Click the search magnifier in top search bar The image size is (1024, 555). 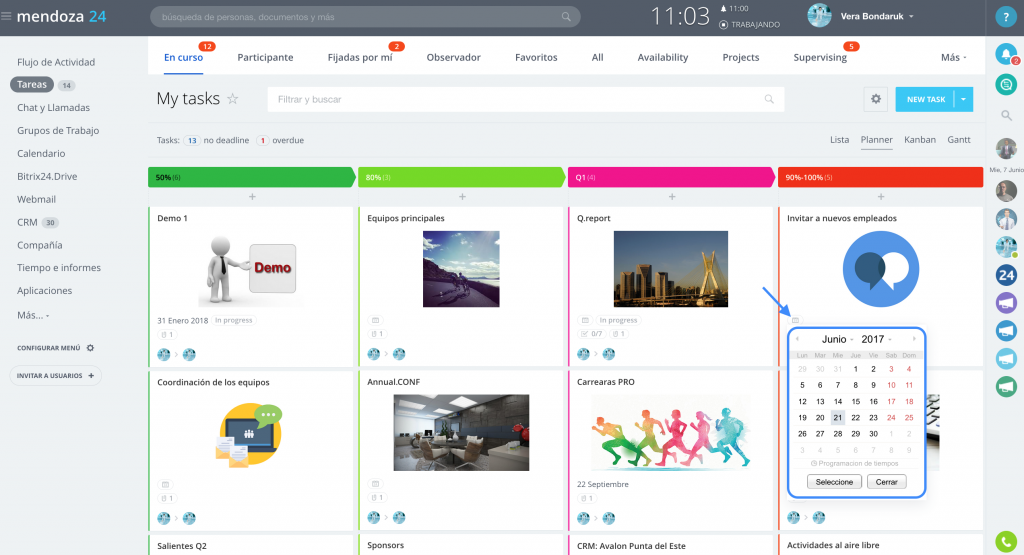(x=566, y=17)
